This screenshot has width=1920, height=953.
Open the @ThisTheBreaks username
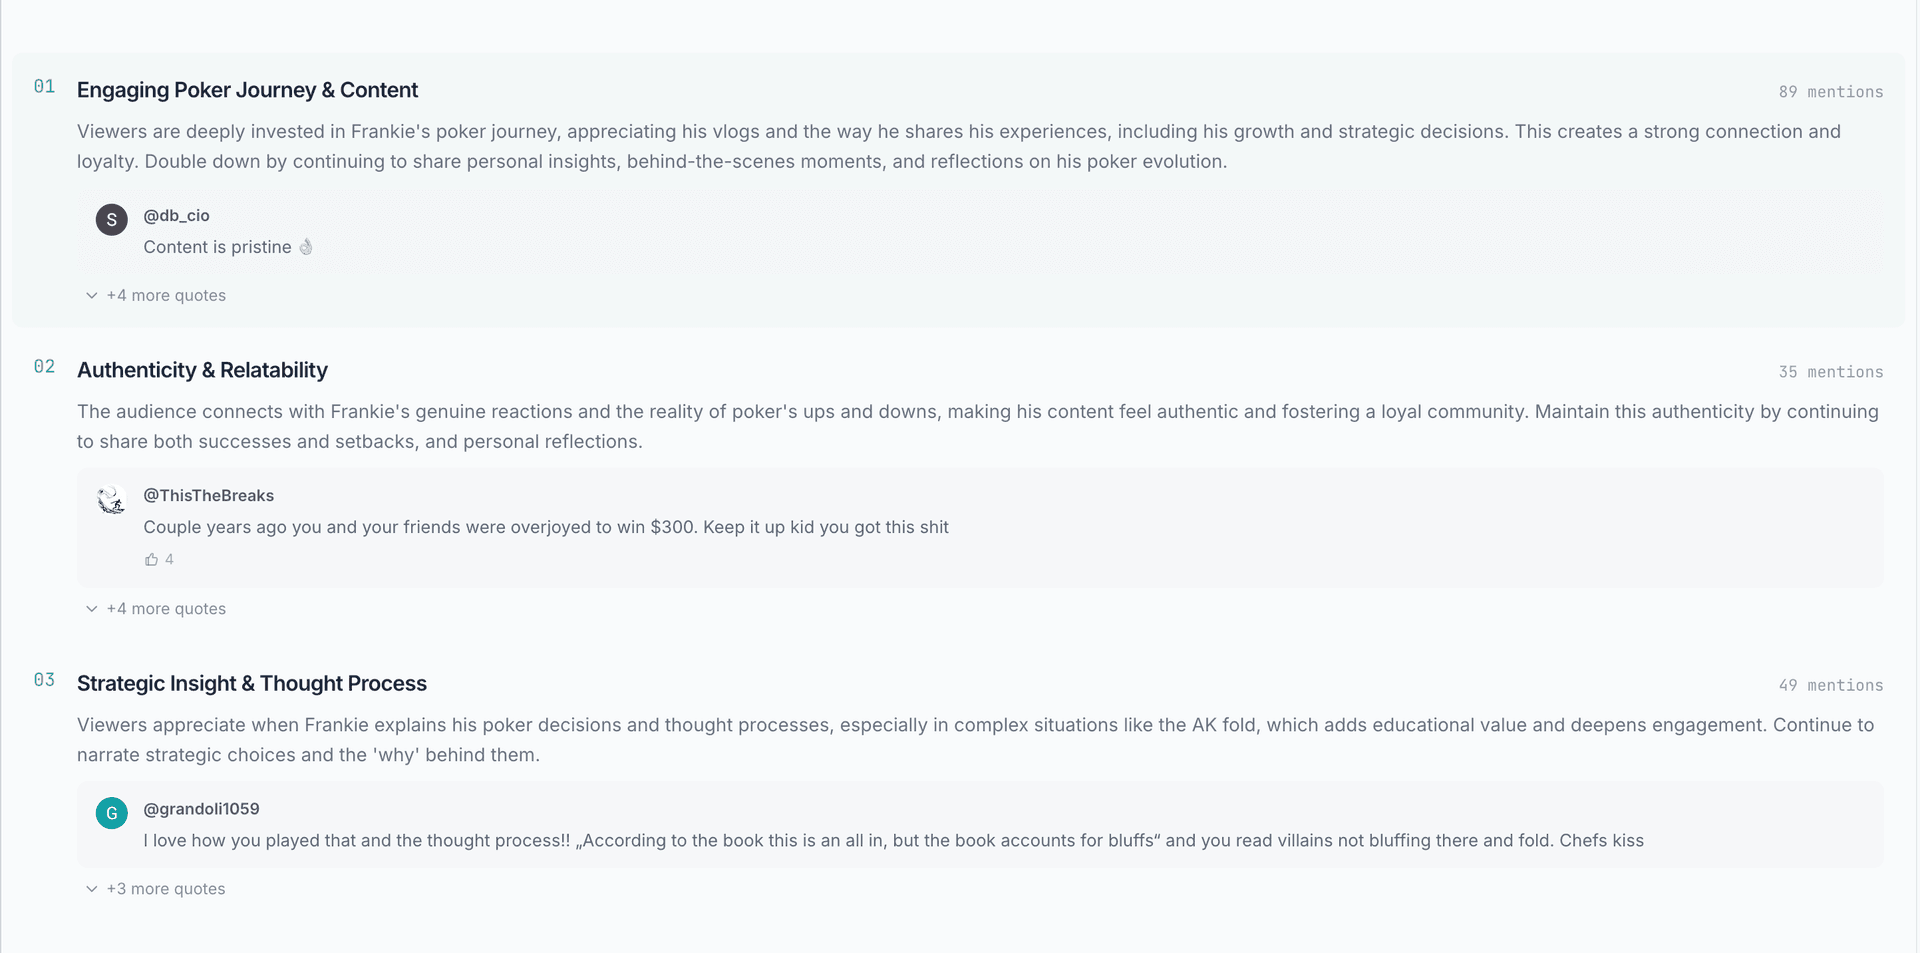click(208, 495)
